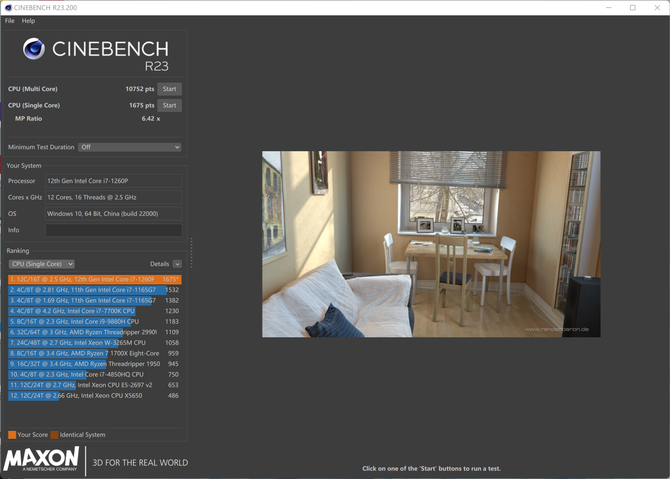Click the rendered room scene image
This screenshot has width=670, height=479.
tap(431, 244)
